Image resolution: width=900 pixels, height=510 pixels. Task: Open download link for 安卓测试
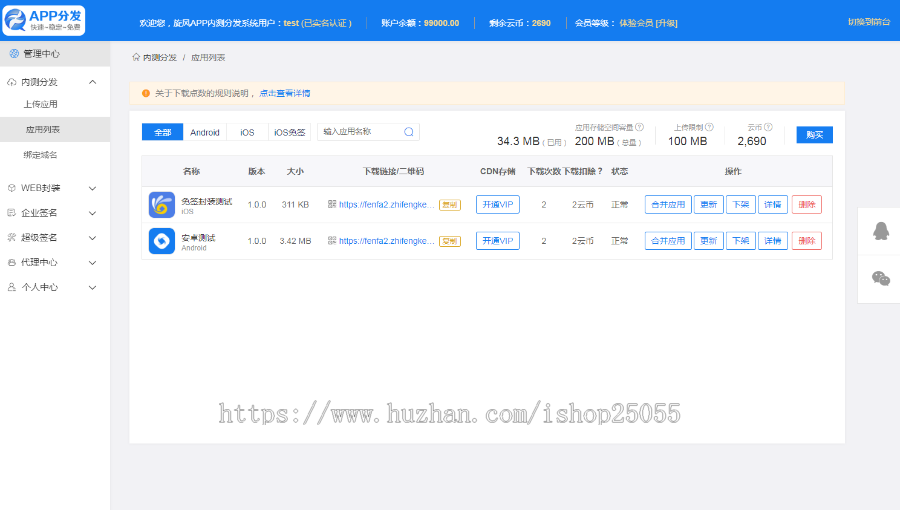pyautogui.click(x=386, y=241)
